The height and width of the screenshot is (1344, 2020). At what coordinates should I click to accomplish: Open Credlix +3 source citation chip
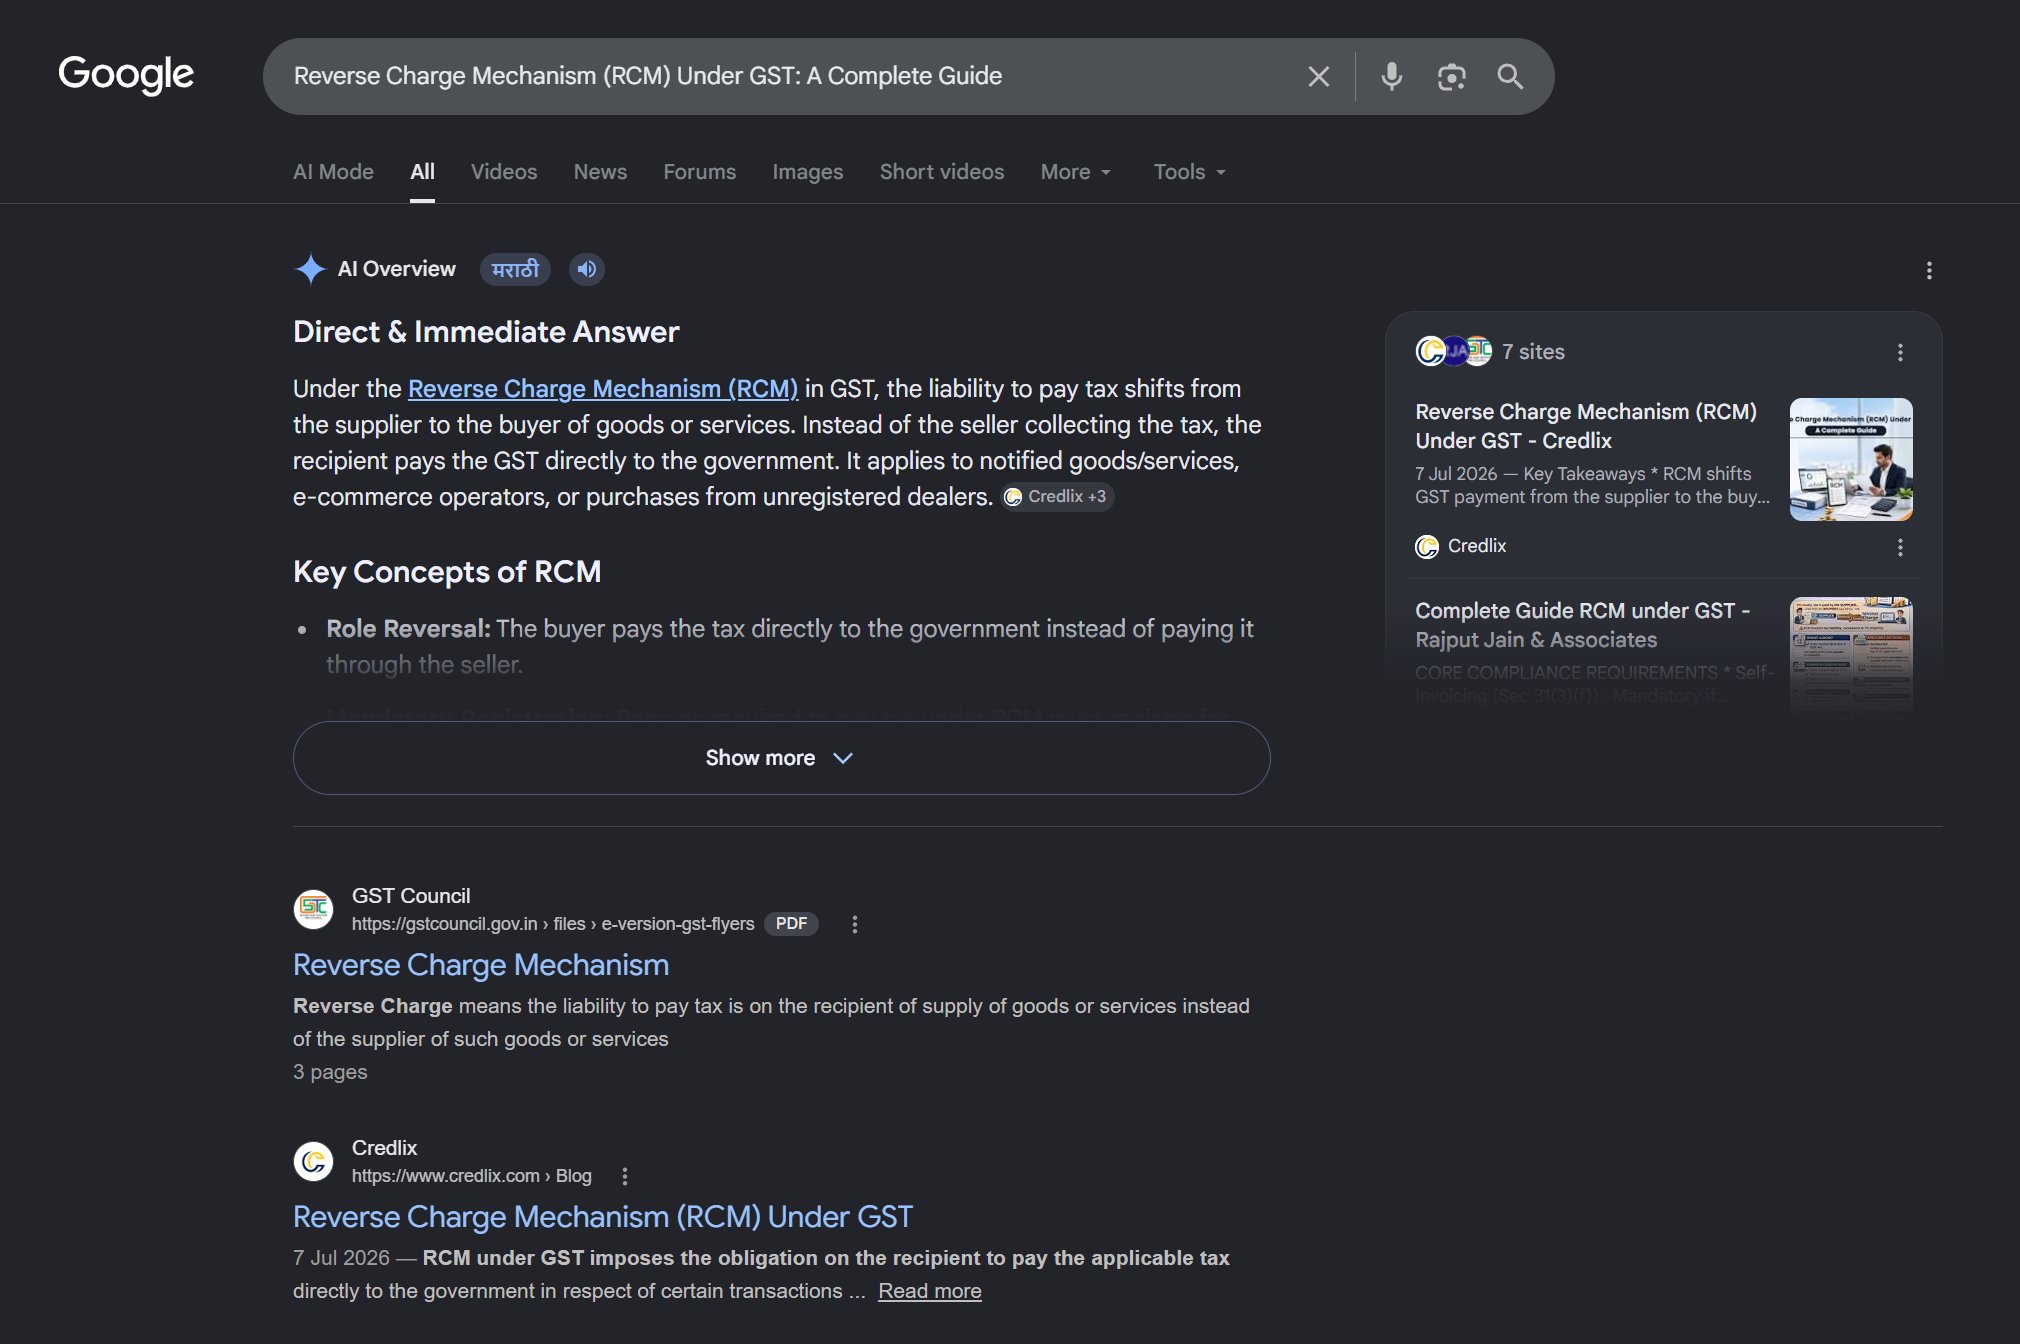tap(1057, 497)
